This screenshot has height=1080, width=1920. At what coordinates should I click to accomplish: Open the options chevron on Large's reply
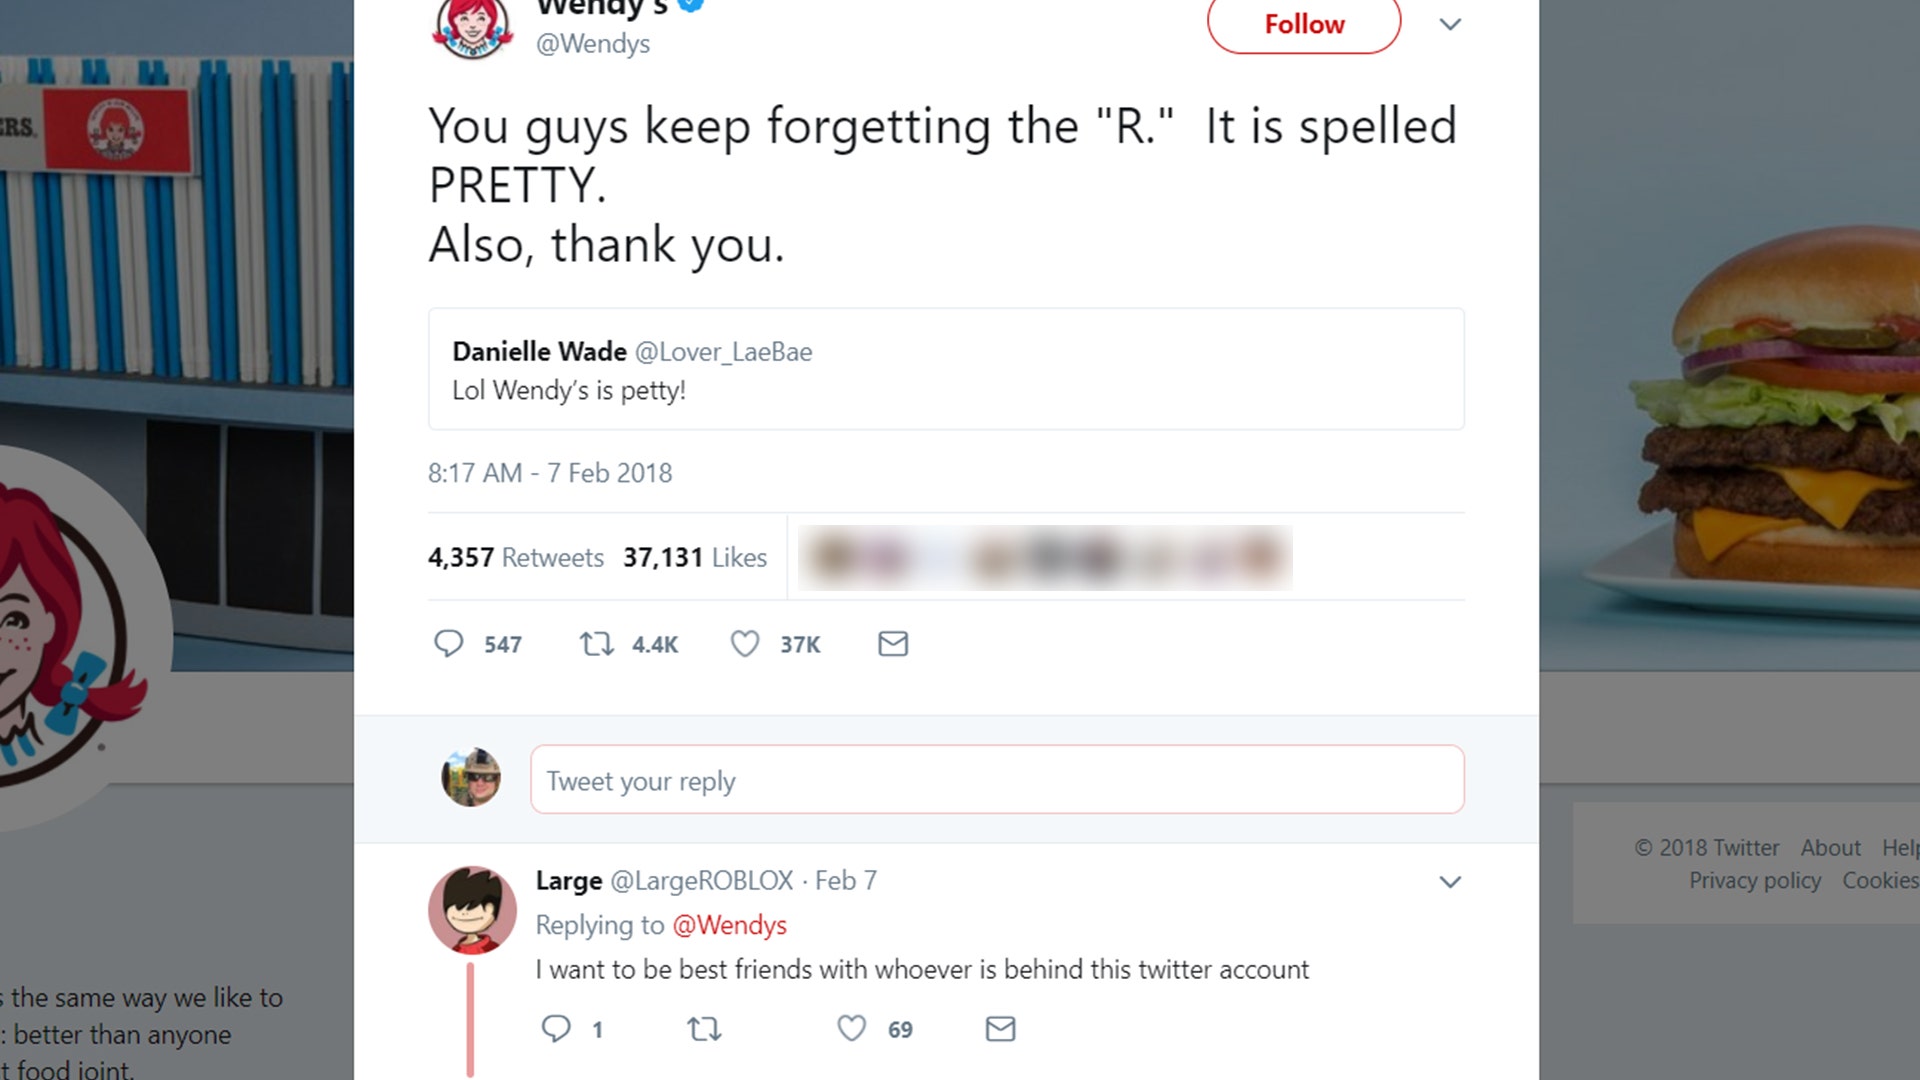click(x=1449, y=882)
